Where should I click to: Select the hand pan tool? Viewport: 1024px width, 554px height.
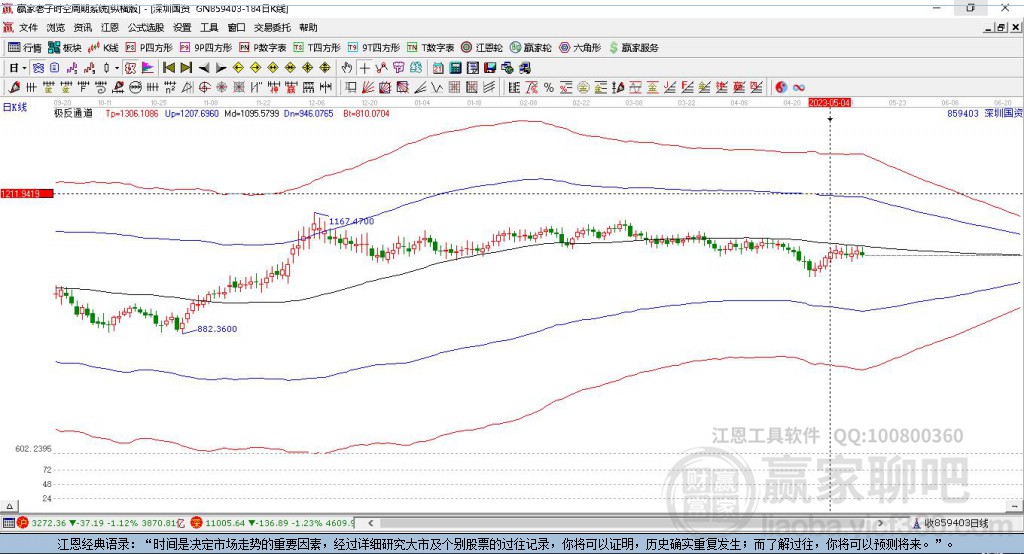[347, 68]
